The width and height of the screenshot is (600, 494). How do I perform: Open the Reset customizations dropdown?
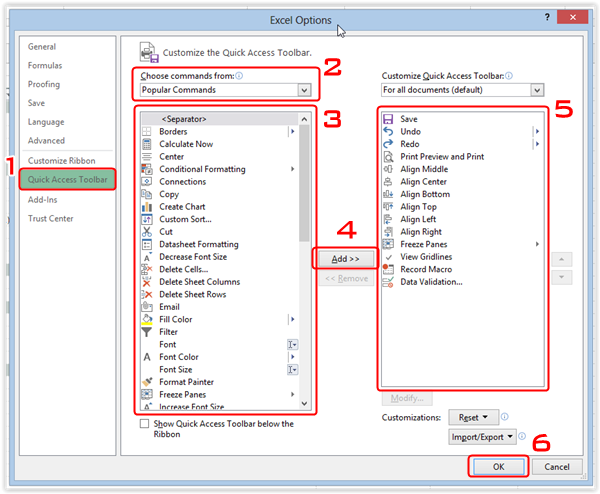pos(474,417)
